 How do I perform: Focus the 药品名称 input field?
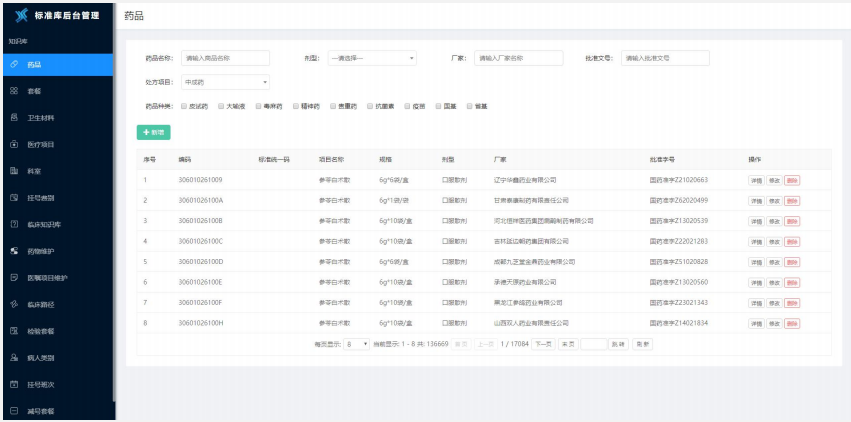click(225, 58)
